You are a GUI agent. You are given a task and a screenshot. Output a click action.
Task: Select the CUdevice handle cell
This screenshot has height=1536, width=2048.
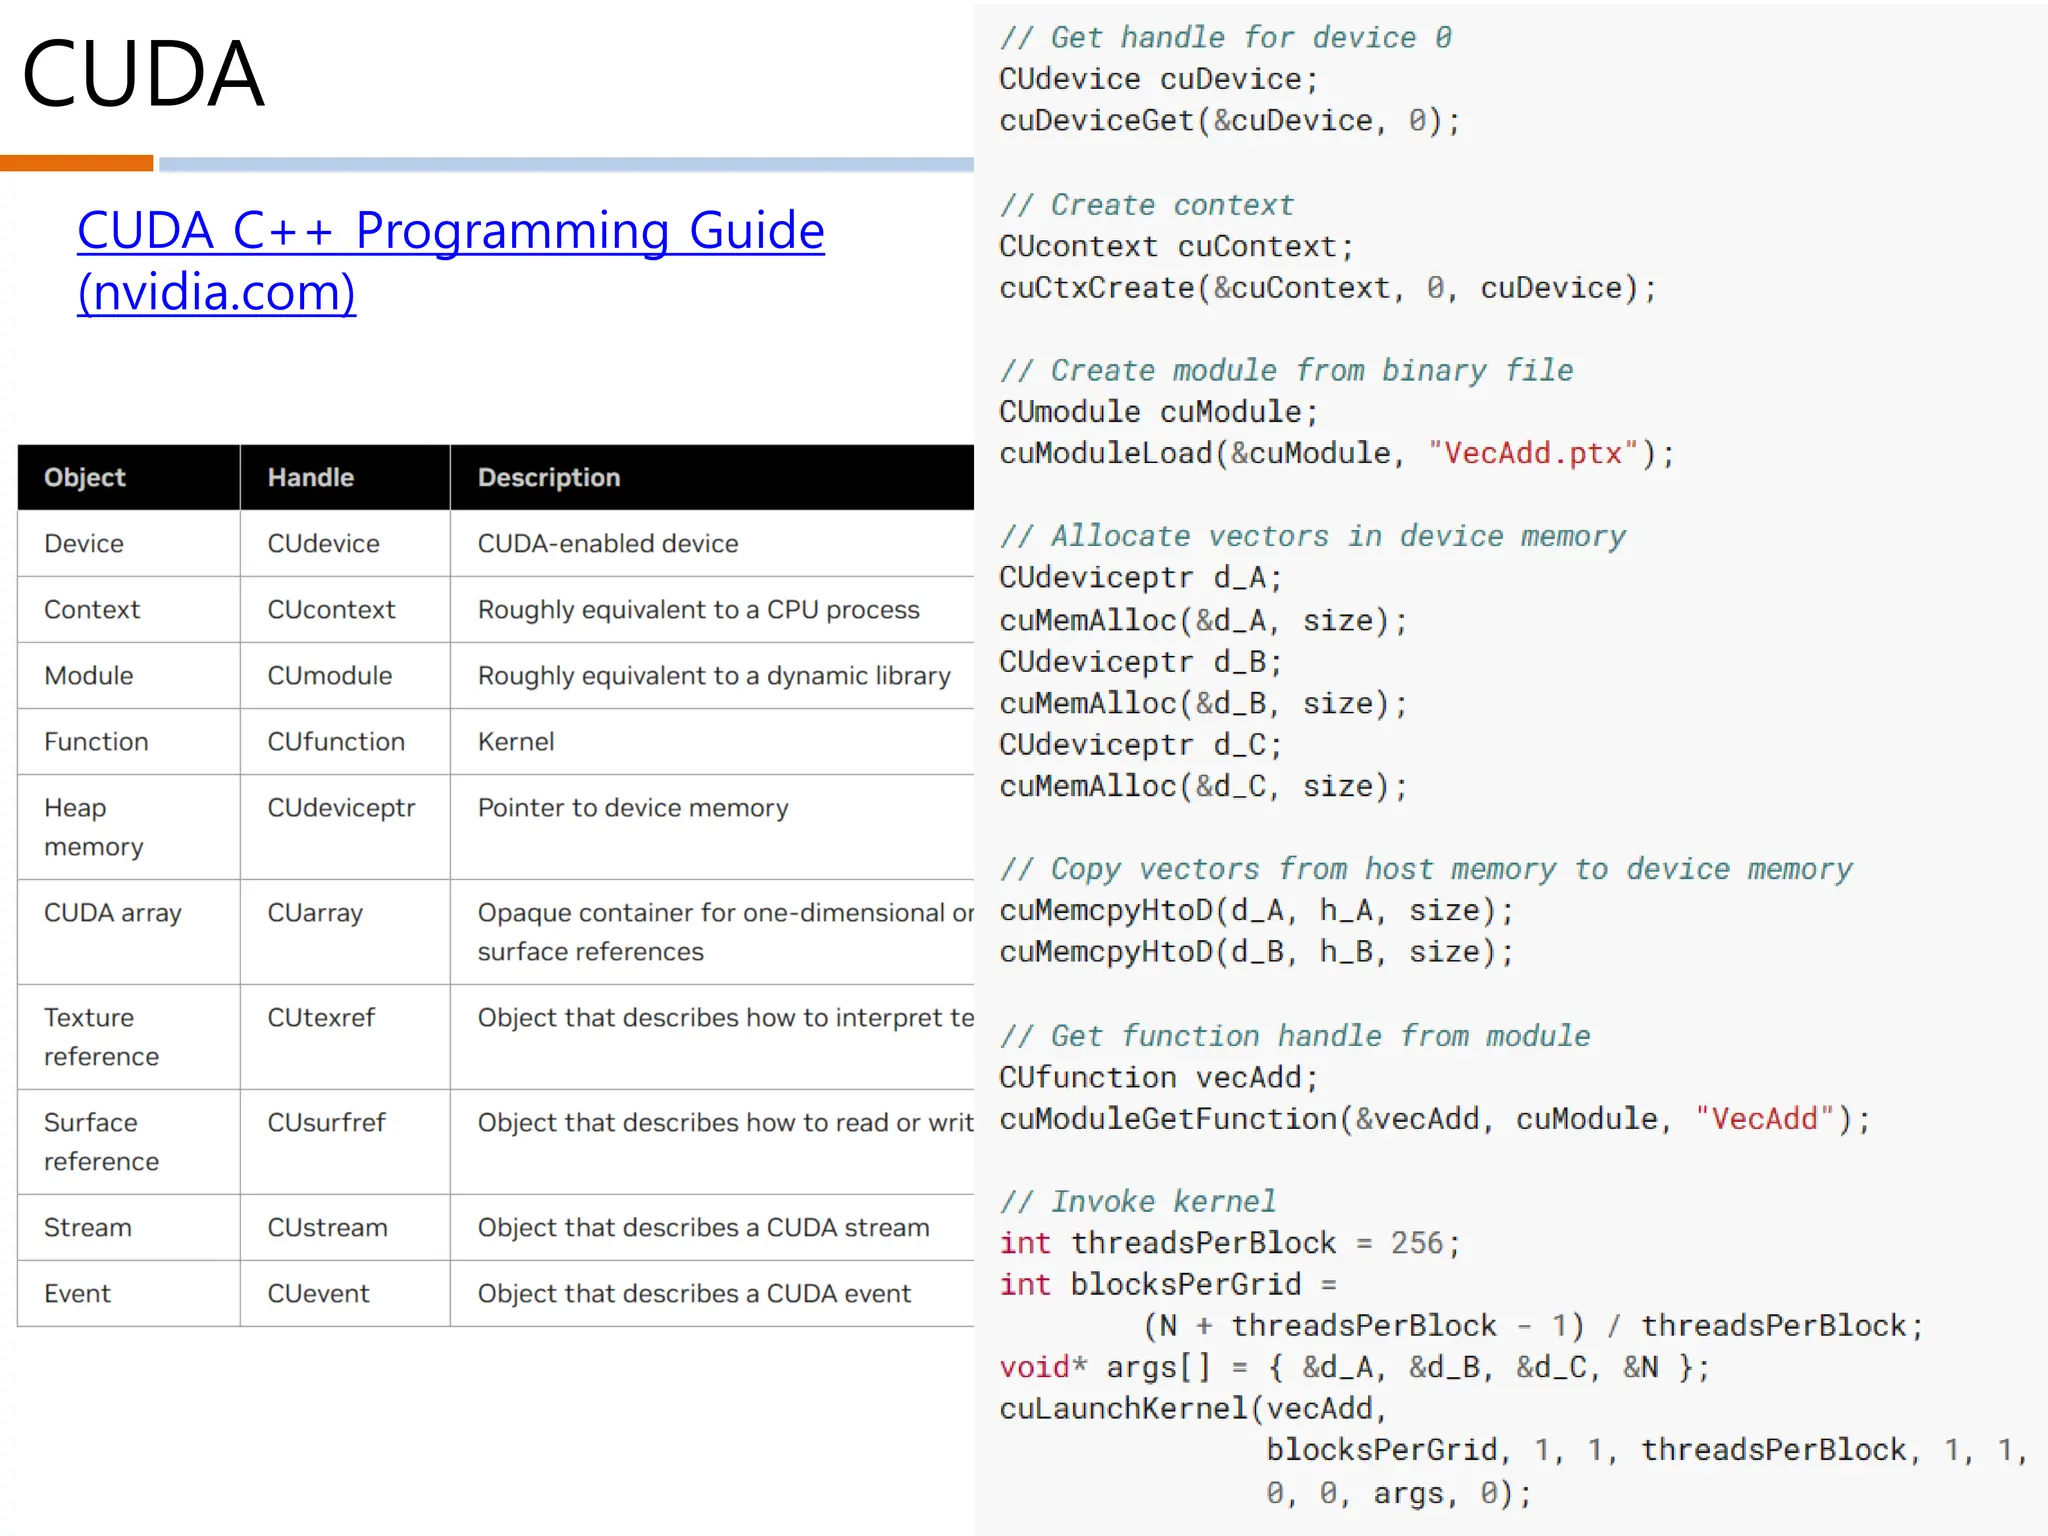click(x=323, y=544)
